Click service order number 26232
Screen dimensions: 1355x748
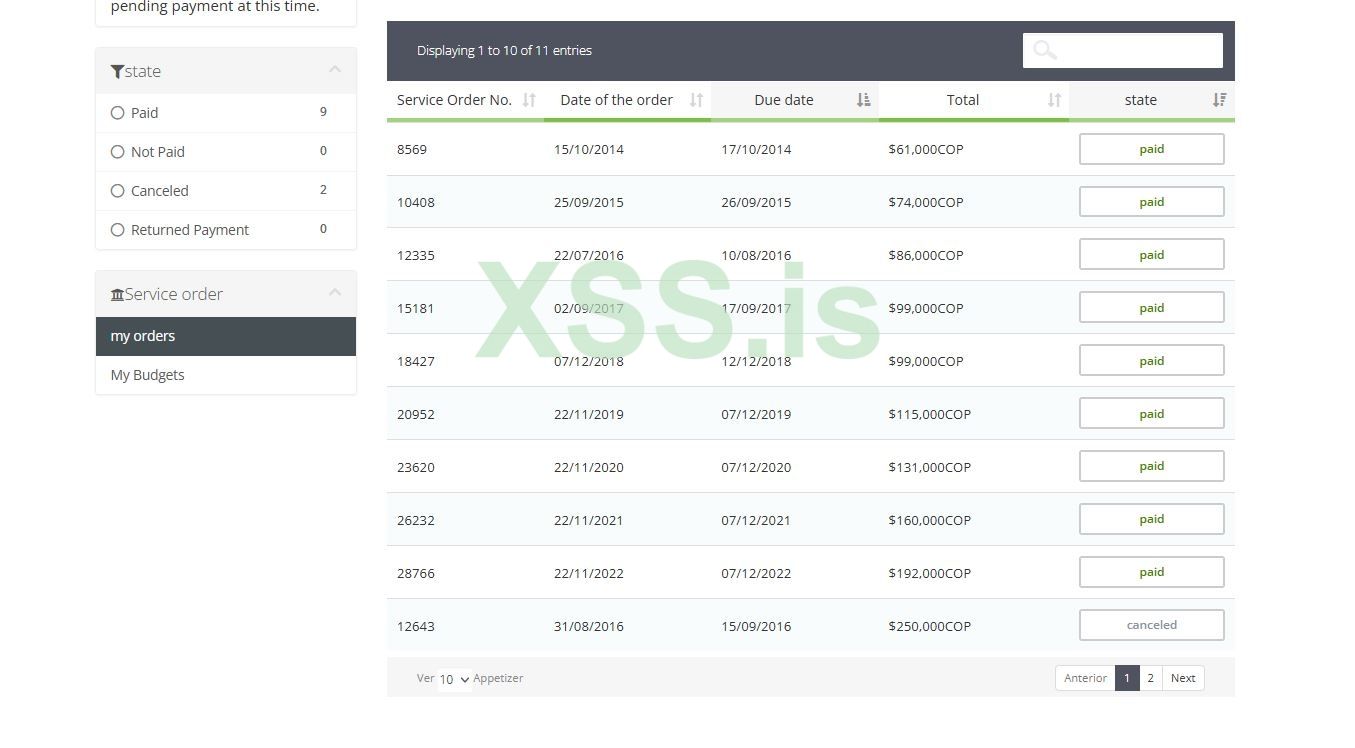(x=416, y=521)
